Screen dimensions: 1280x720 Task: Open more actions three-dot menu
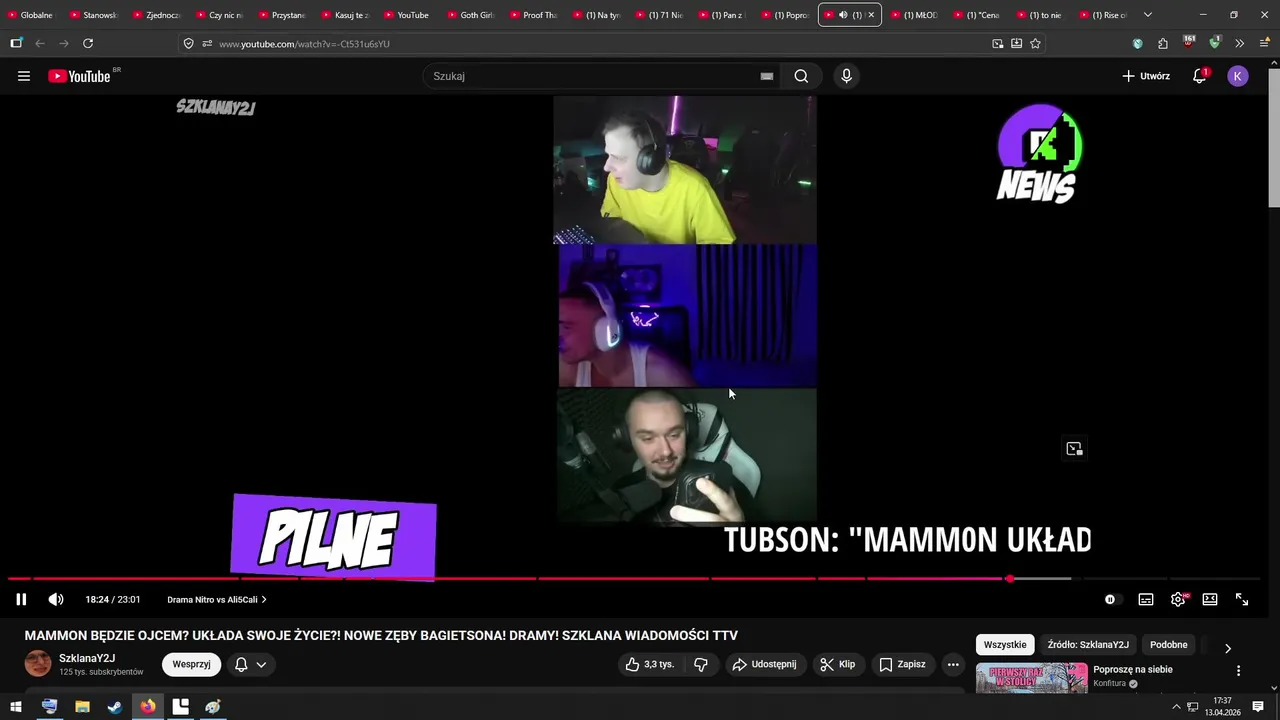click(x=953, y=664)
